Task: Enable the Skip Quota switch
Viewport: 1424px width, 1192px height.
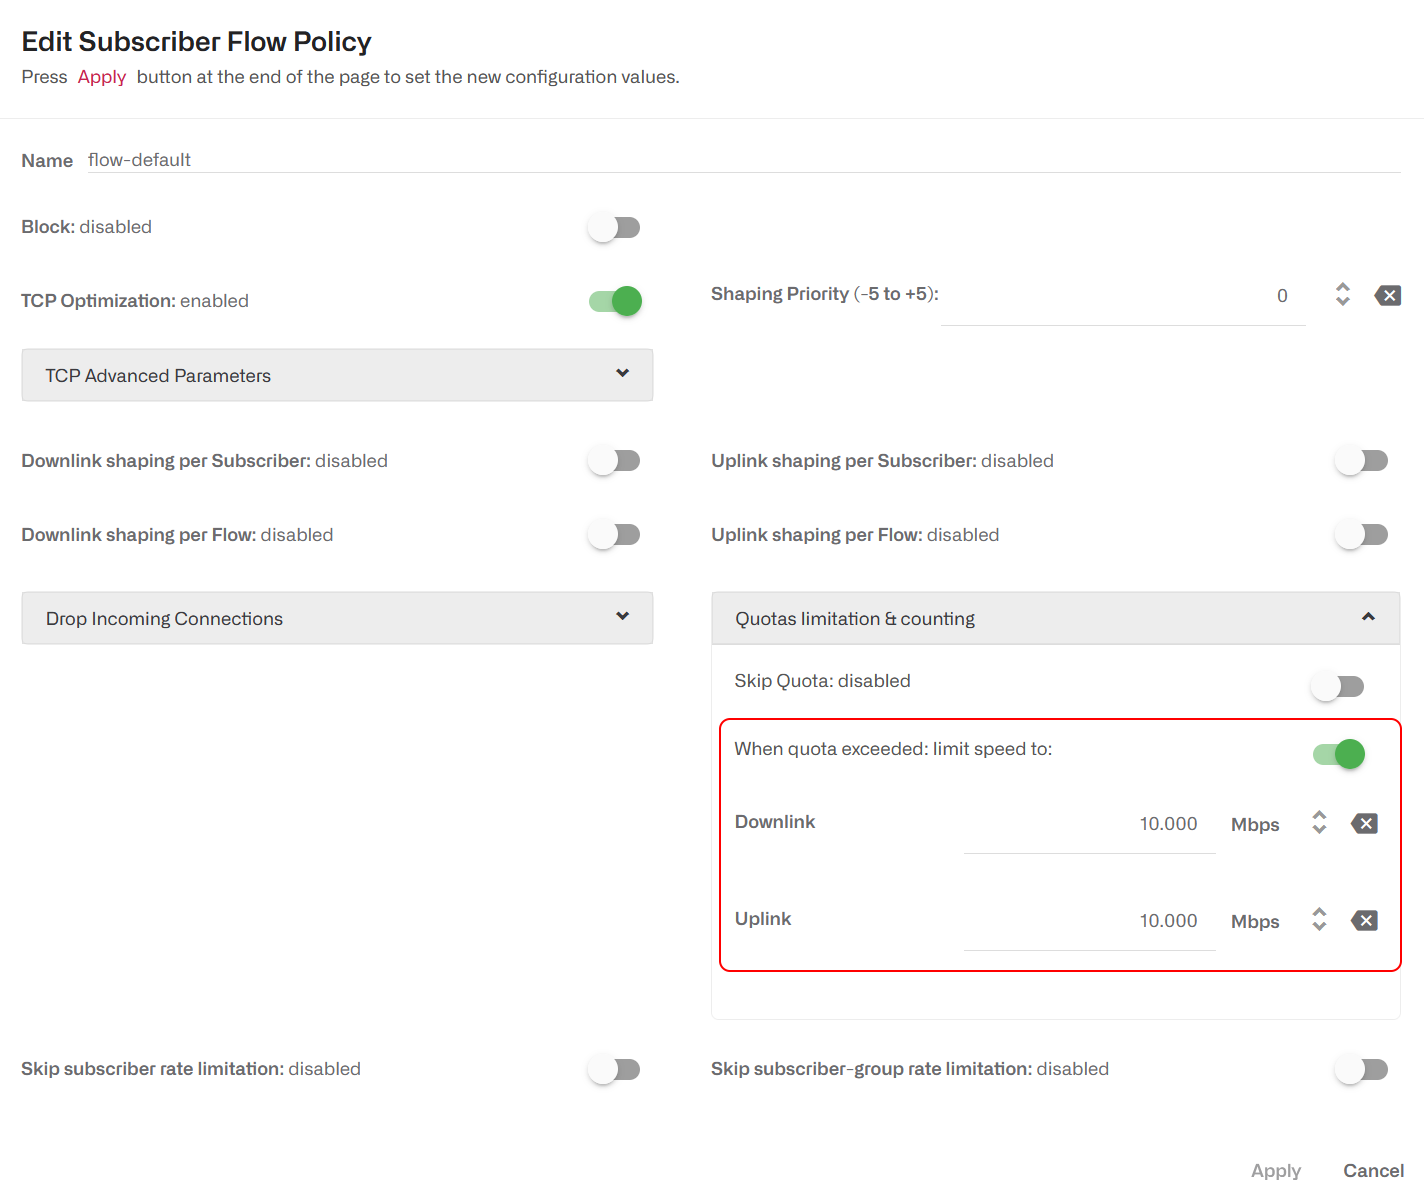Action: [x=1337, y=687]
